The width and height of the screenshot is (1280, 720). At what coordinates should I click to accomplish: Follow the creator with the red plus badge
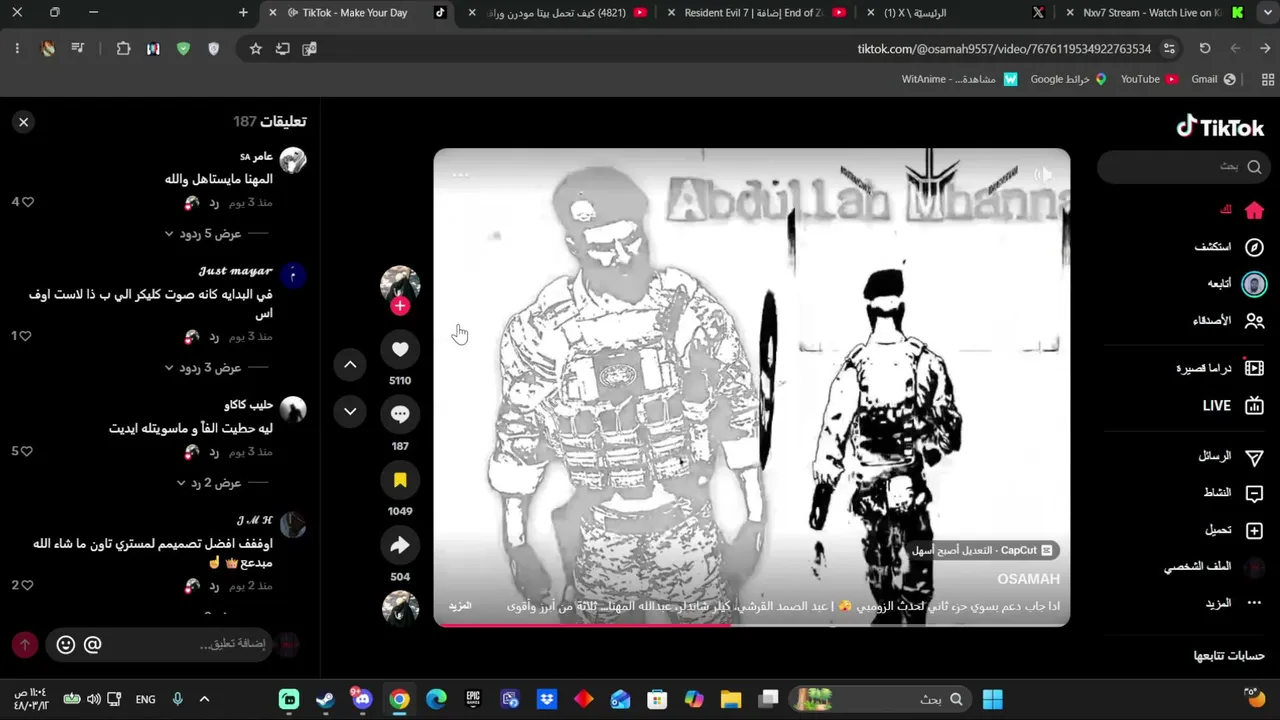click(x=400, y=306)
